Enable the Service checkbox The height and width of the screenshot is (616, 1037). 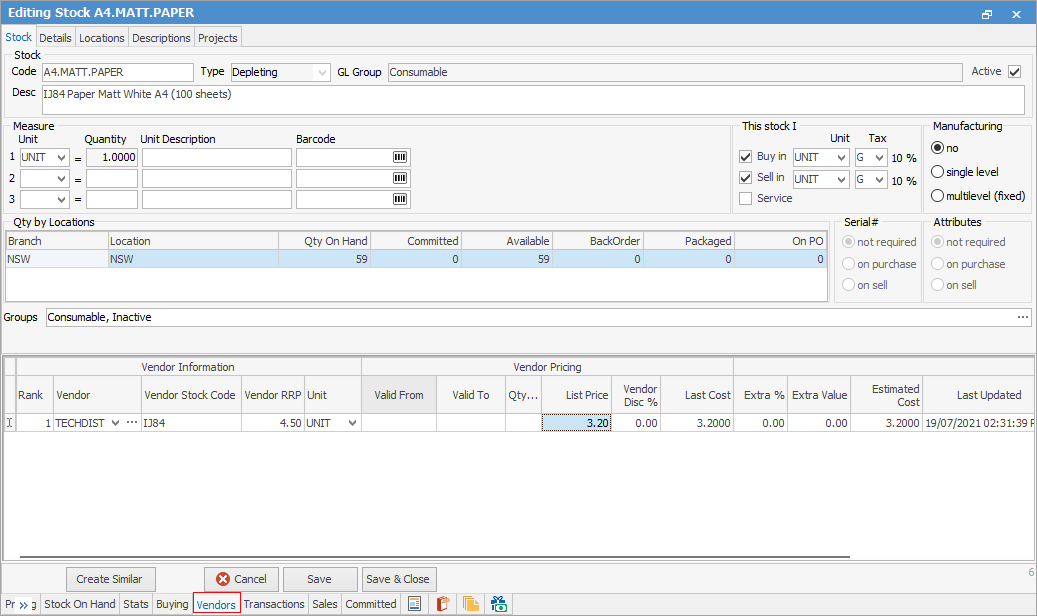[745, 197]
